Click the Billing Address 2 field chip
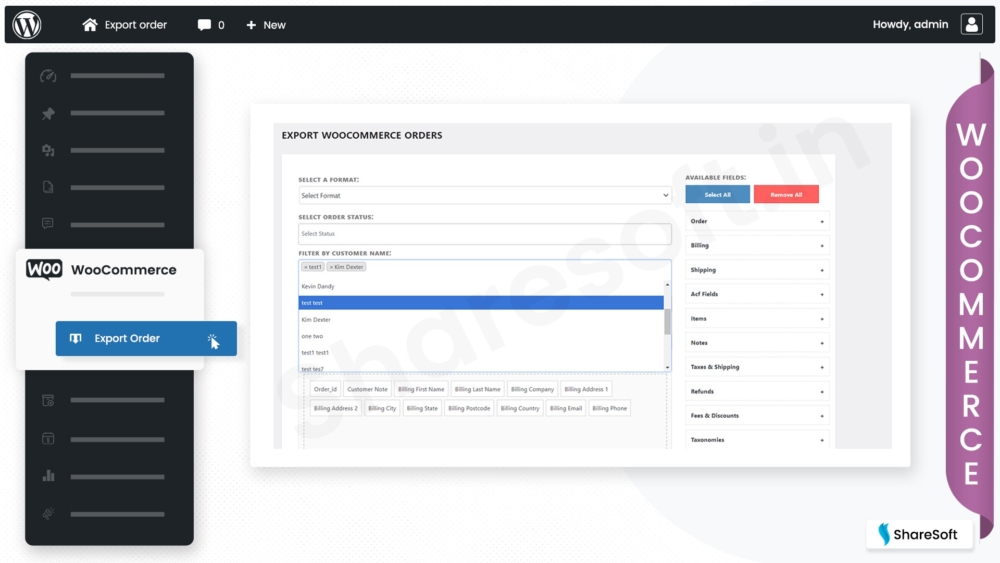Viewport: 1000px width, 563px height. click(x=336, y=408)
